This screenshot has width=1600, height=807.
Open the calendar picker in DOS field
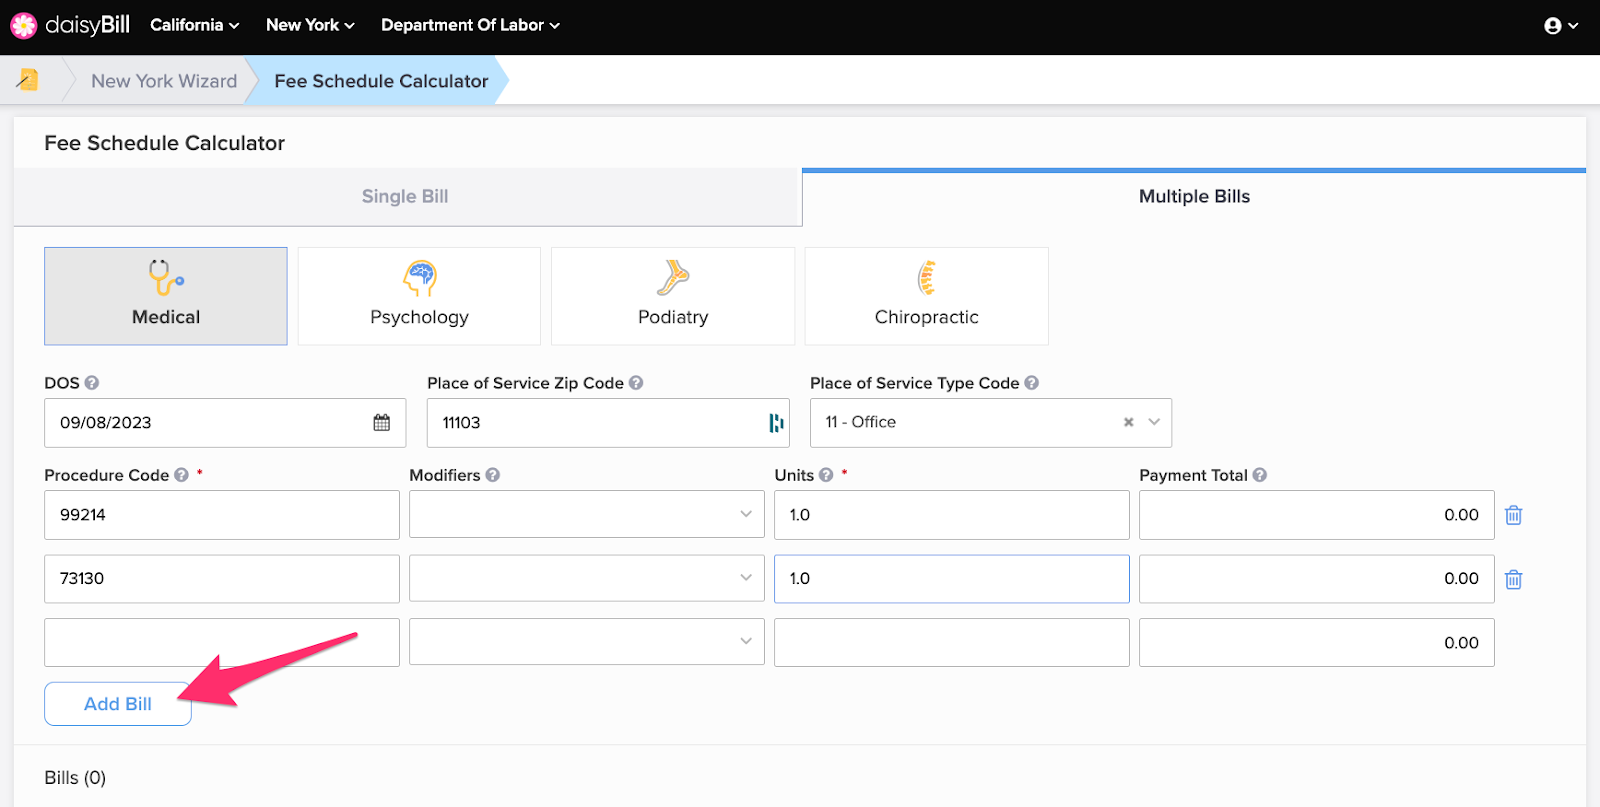pyautogui.click(x=382, y=423)
